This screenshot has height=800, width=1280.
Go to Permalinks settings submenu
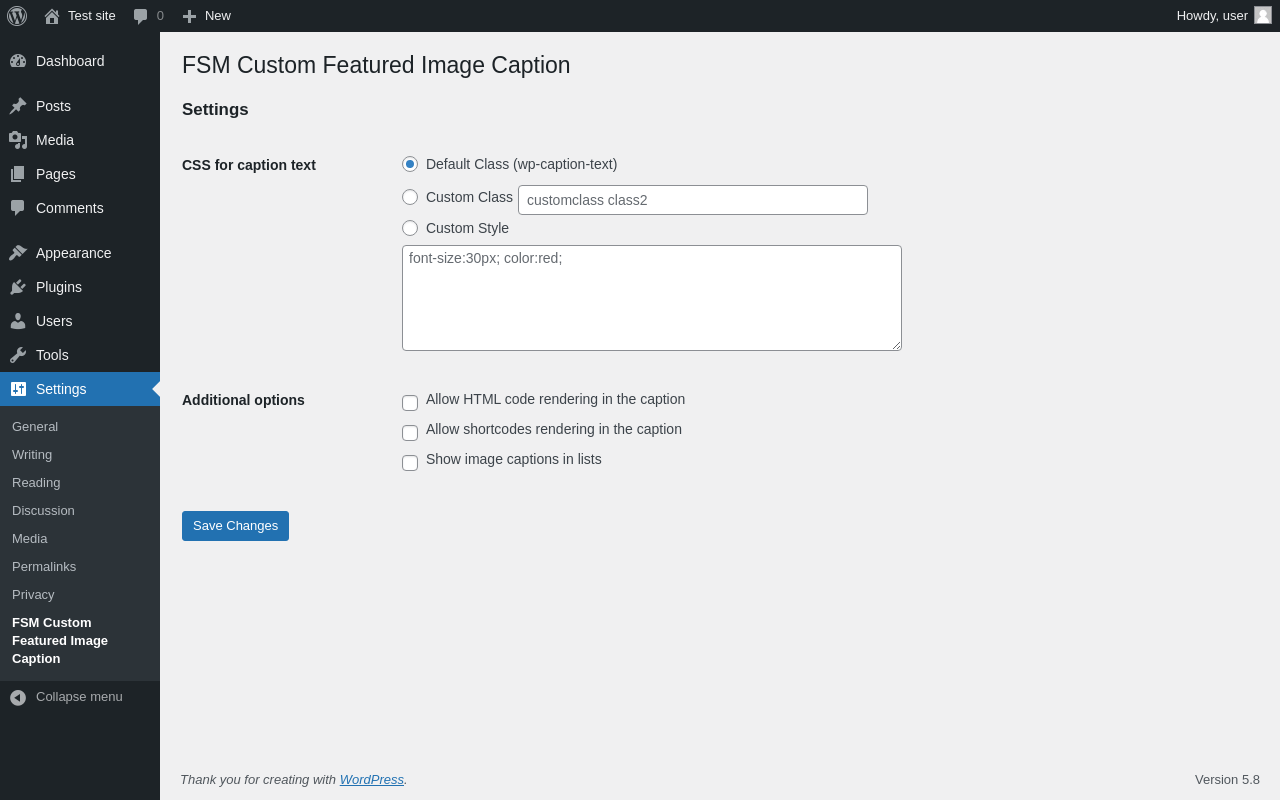(x=44, y=567)
